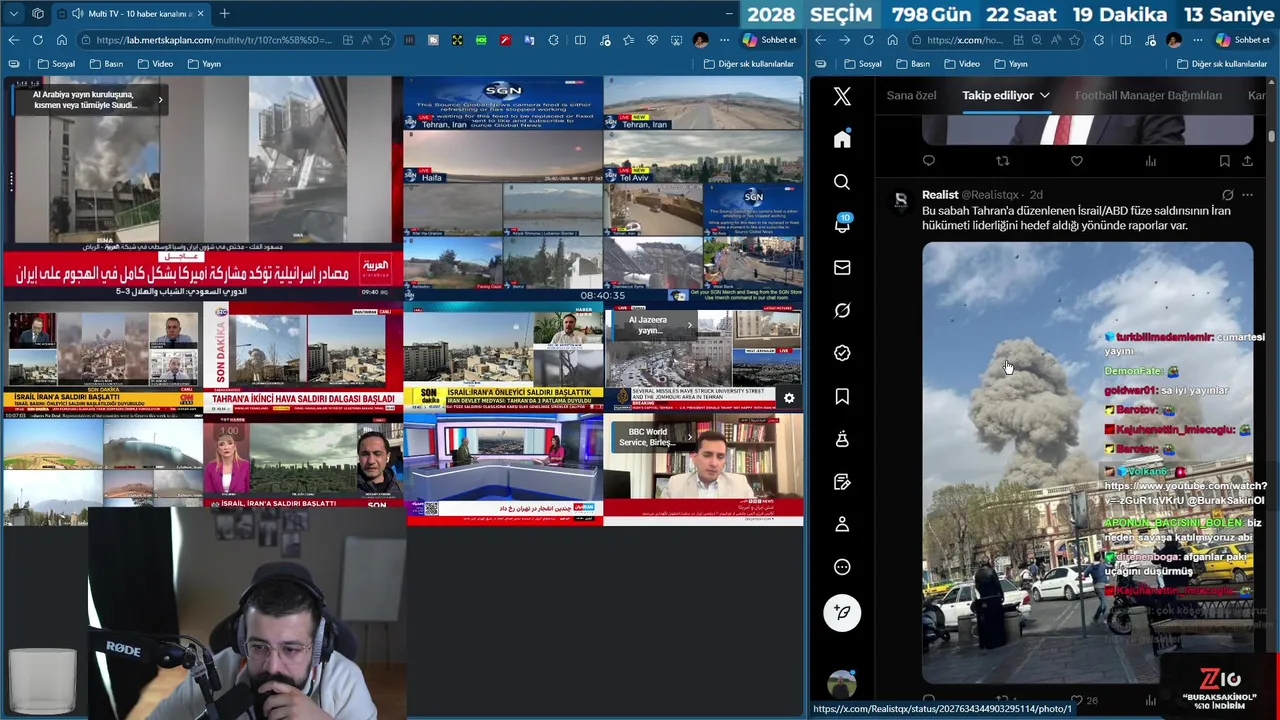Image resolution: width=1280 pixels, height=720 pixels.
Task: Refresh the X browser window
Action: tap(868, 40)
